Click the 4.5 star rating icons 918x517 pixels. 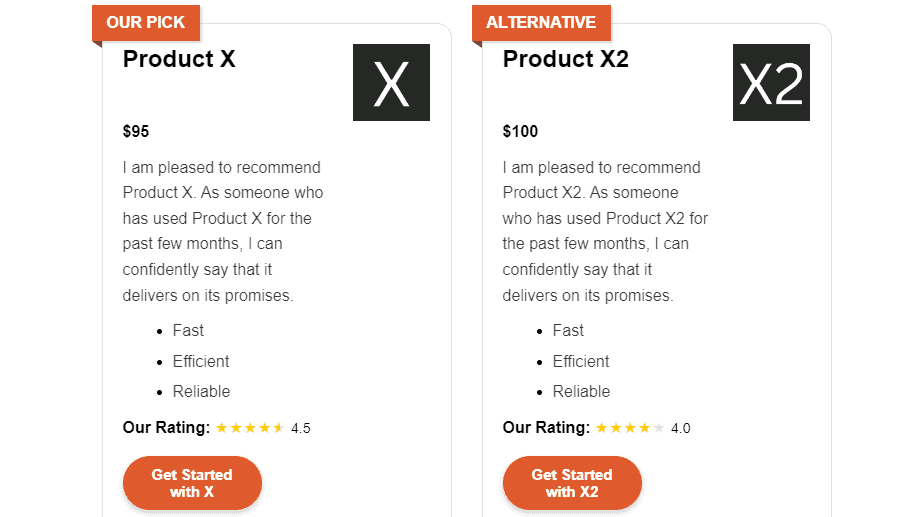[250, 428]
